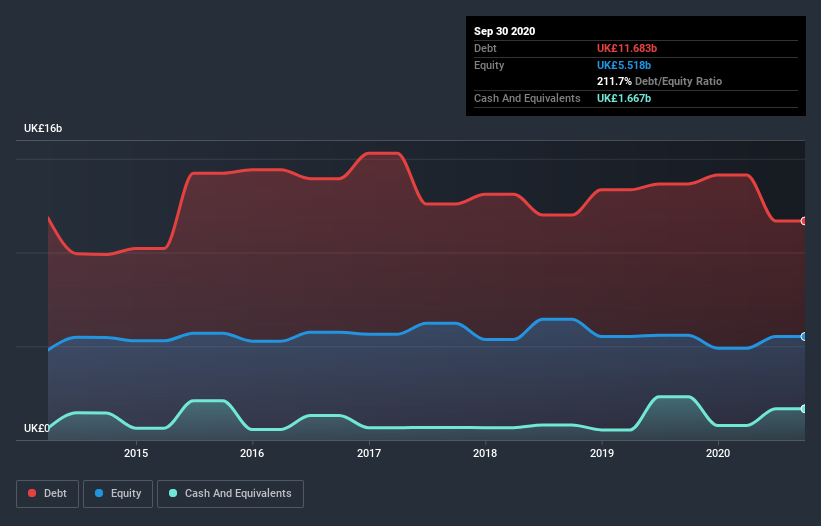The height and width of the screenshot is (526, 821).
Task: Click the red Debt endpoint marker
Action: (804, 221)
